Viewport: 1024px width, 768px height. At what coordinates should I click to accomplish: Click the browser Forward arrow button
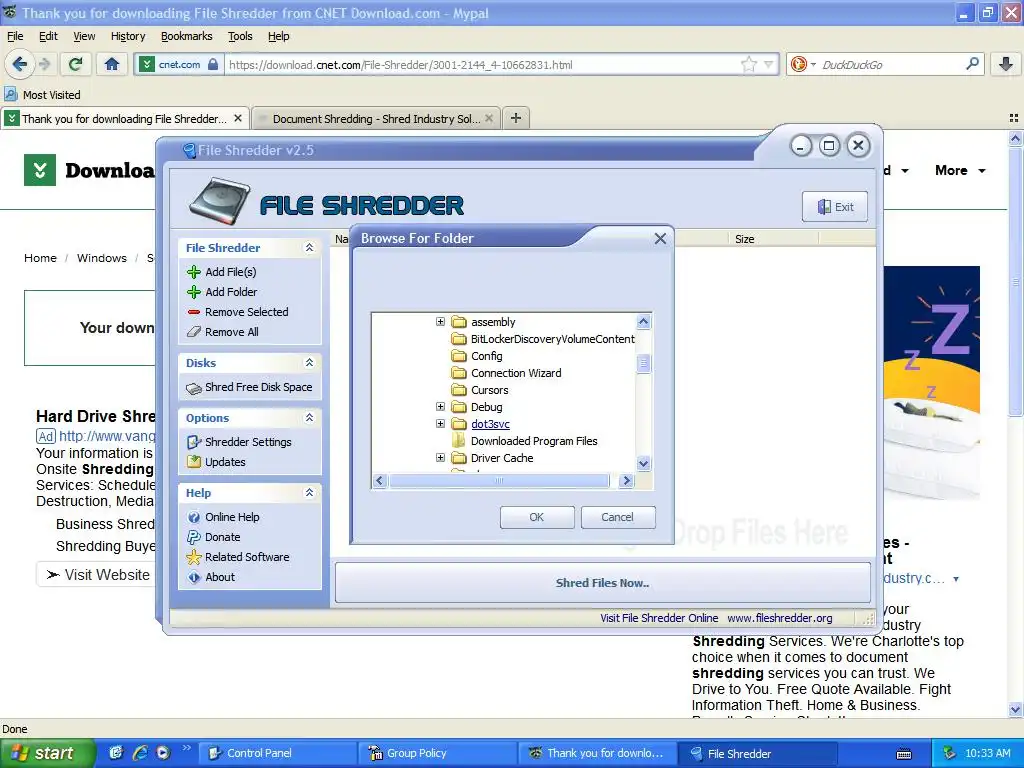coord(44,64)
